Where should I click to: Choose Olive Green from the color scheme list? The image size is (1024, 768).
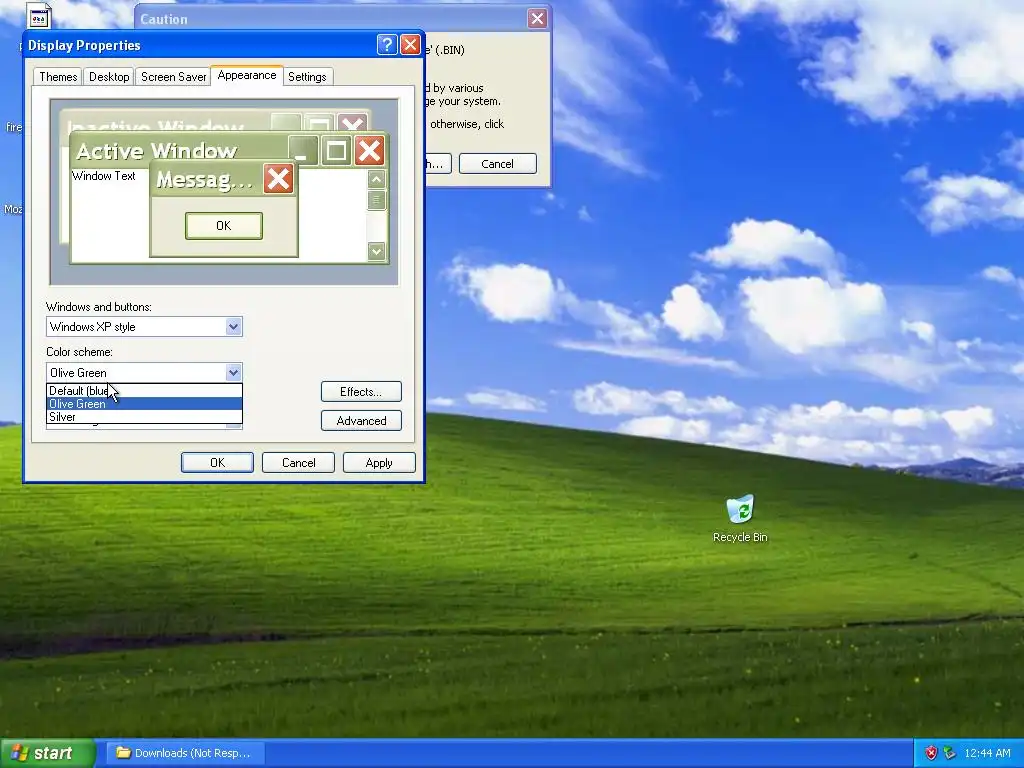click(x=144, y=404)
